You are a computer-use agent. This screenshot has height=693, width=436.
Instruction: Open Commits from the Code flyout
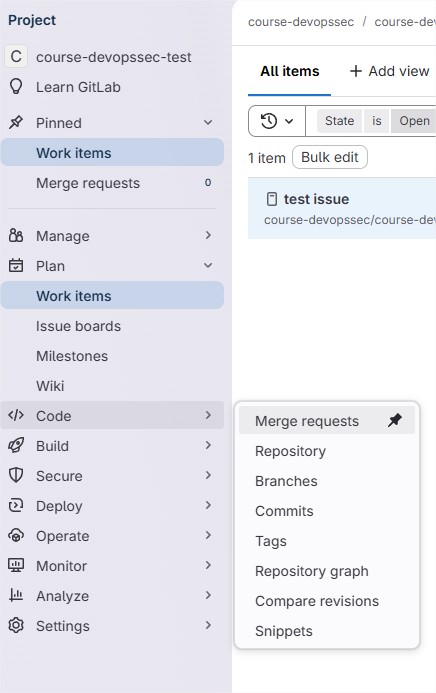(x=326, y=511)
